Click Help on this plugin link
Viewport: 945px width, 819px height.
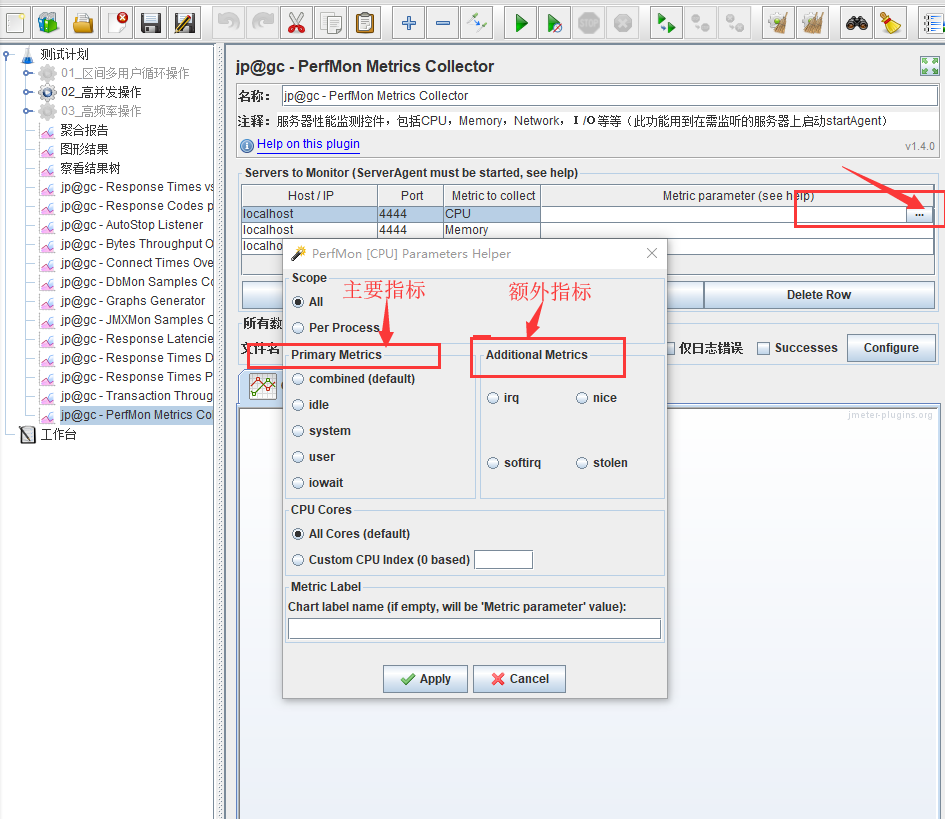[309, 144]
